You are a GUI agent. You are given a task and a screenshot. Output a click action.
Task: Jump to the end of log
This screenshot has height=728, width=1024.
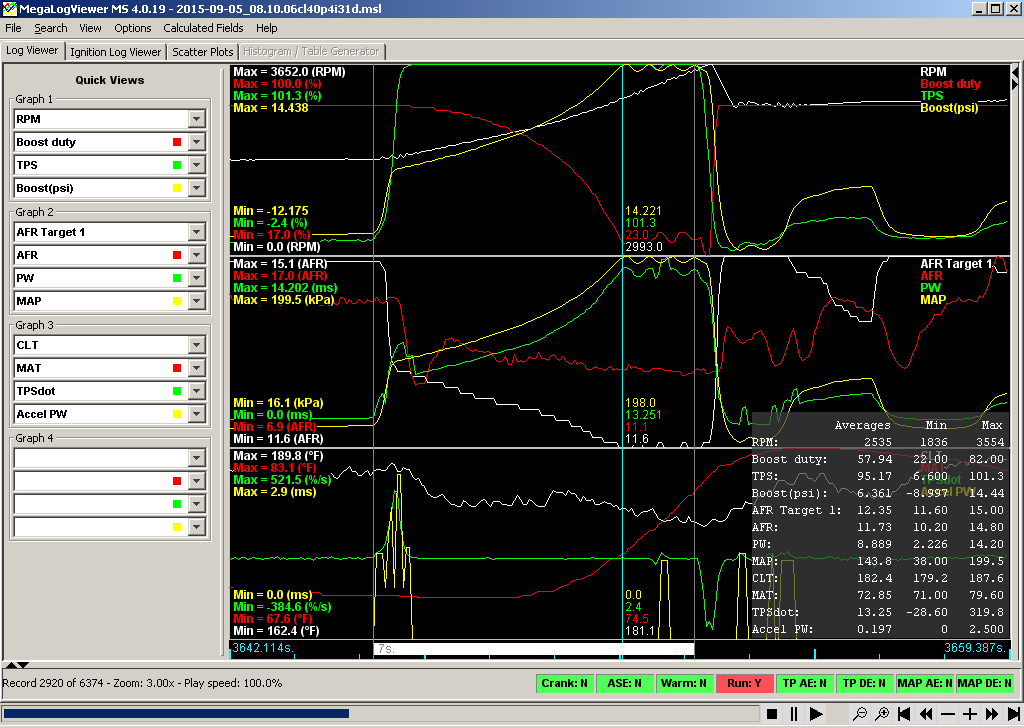1012,714
